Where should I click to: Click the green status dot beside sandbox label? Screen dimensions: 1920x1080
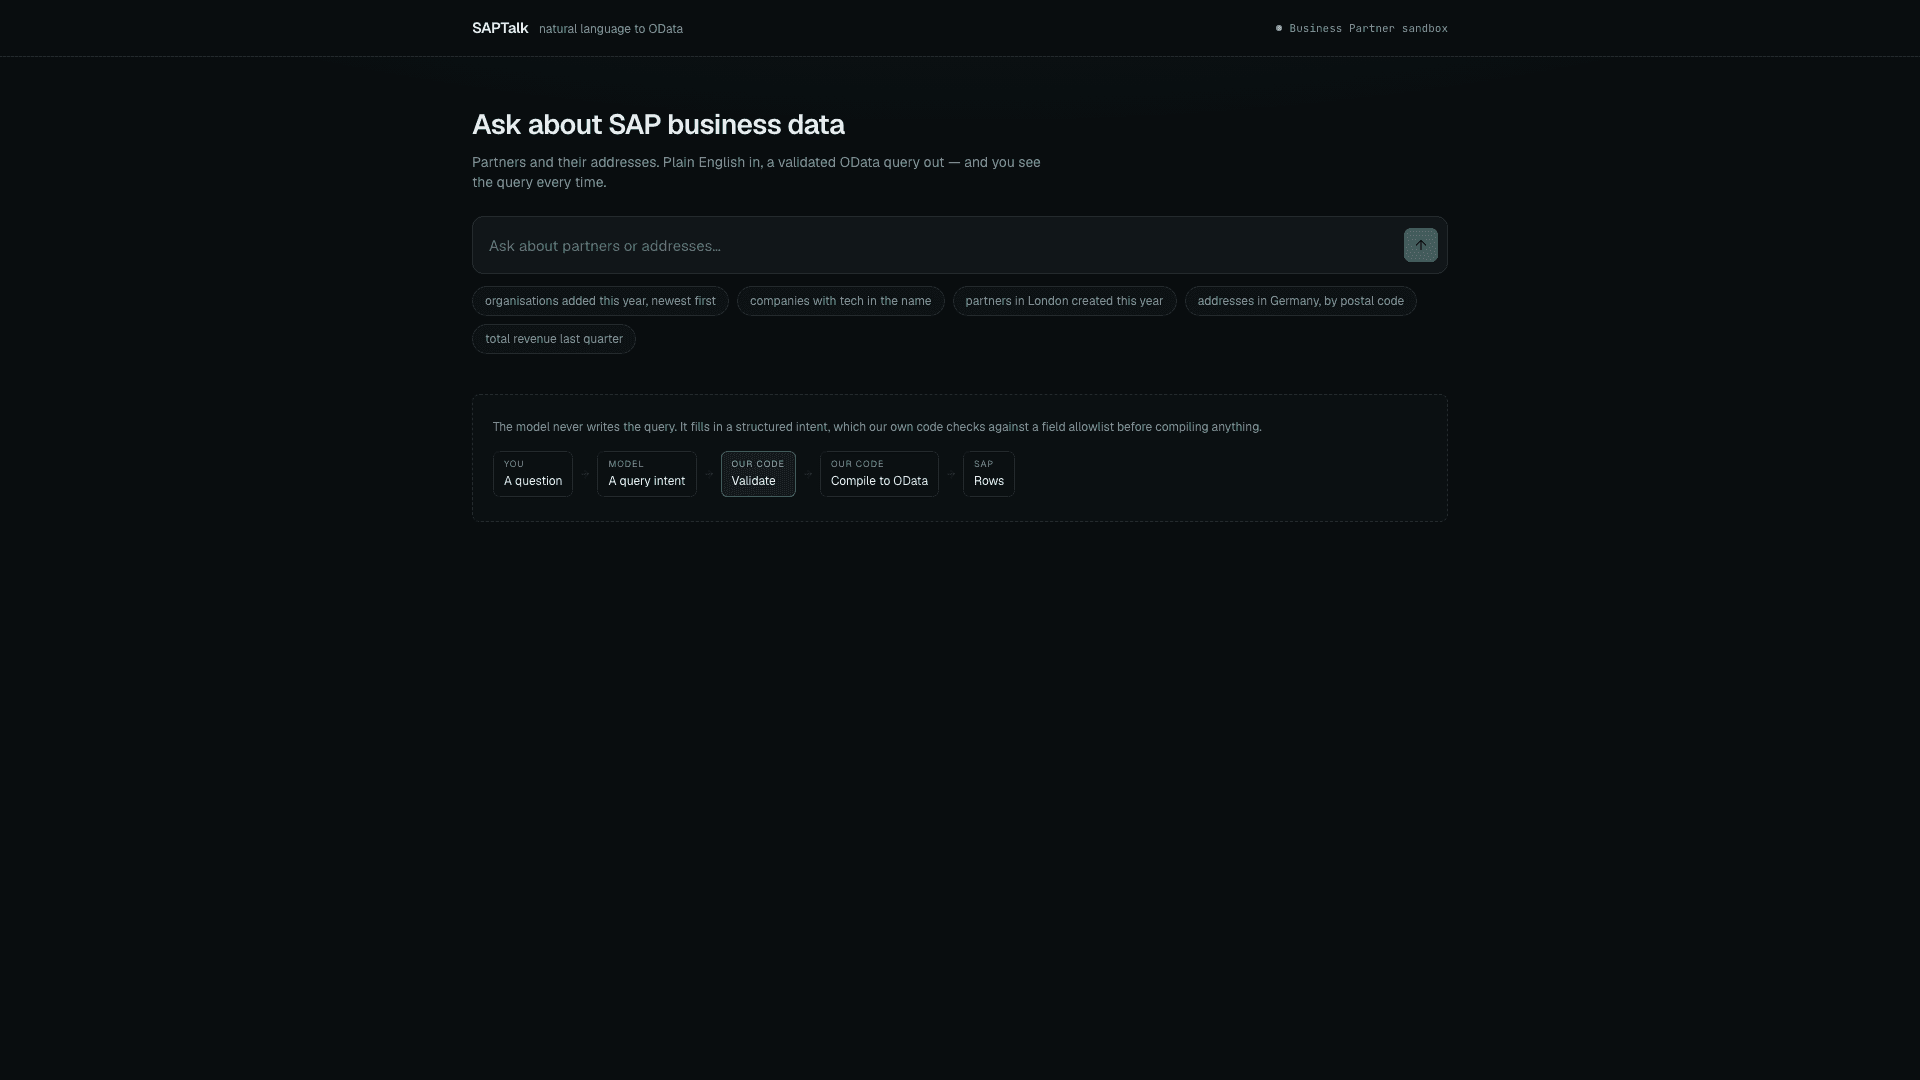[1279, 28]
